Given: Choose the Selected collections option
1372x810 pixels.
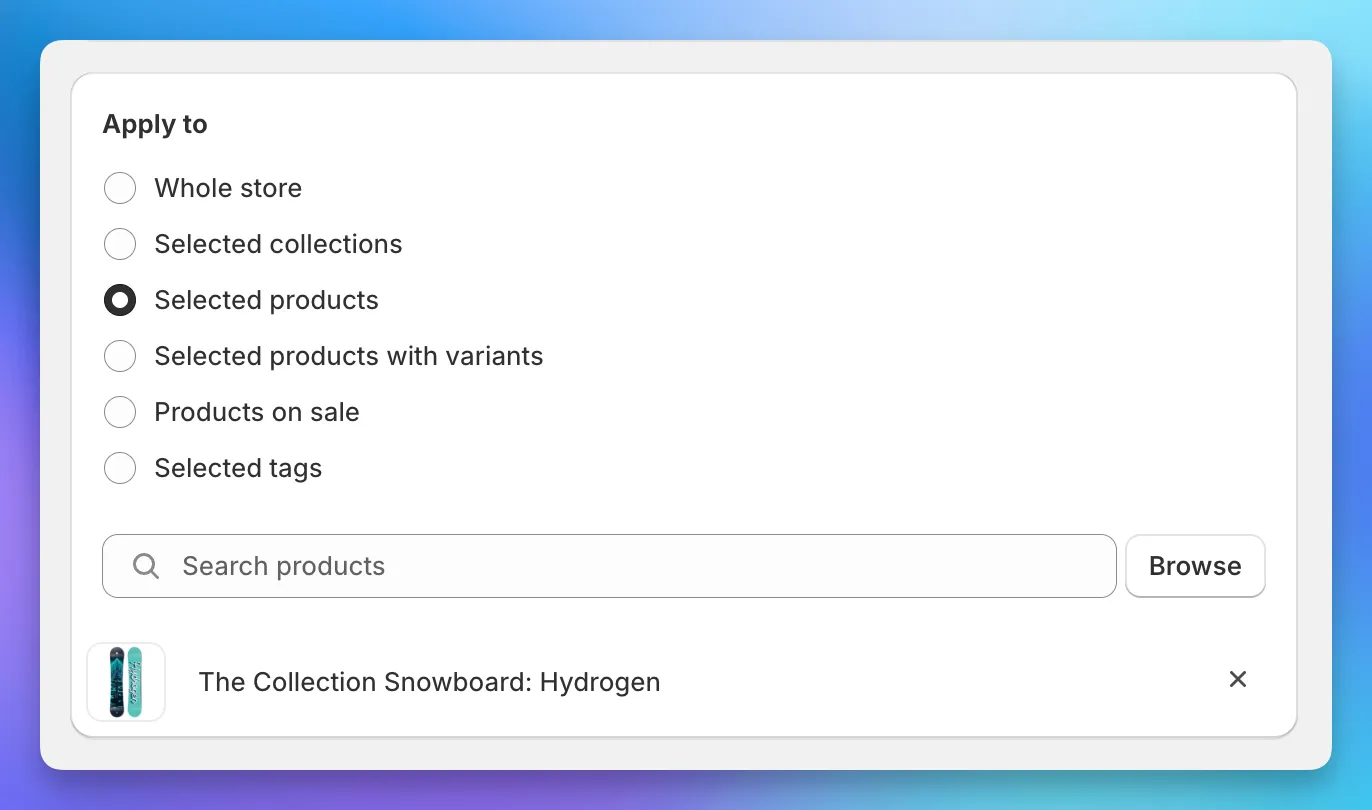Looking at the screenshot, I should tap(119, 244).
